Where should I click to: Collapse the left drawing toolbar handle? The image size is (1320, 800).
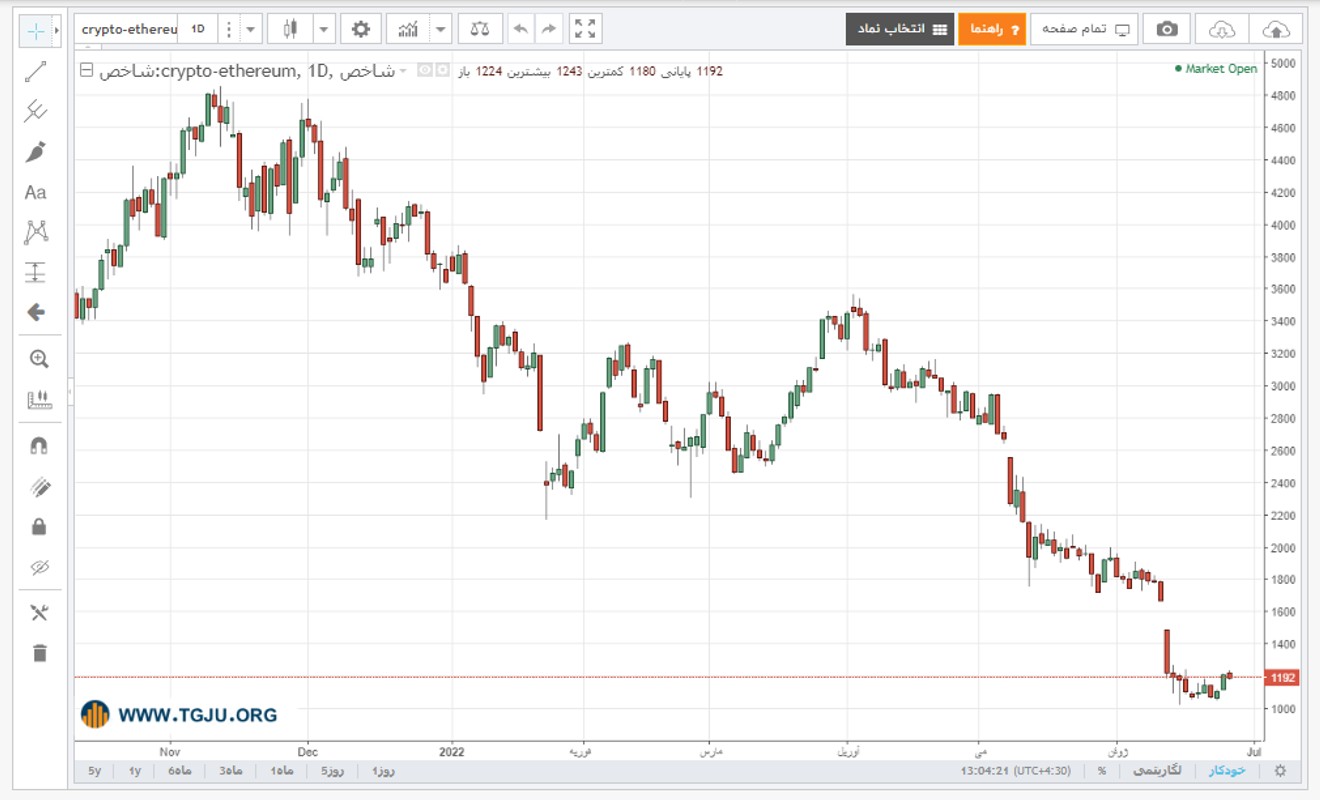pyautogui.click(x=70, y=393)
